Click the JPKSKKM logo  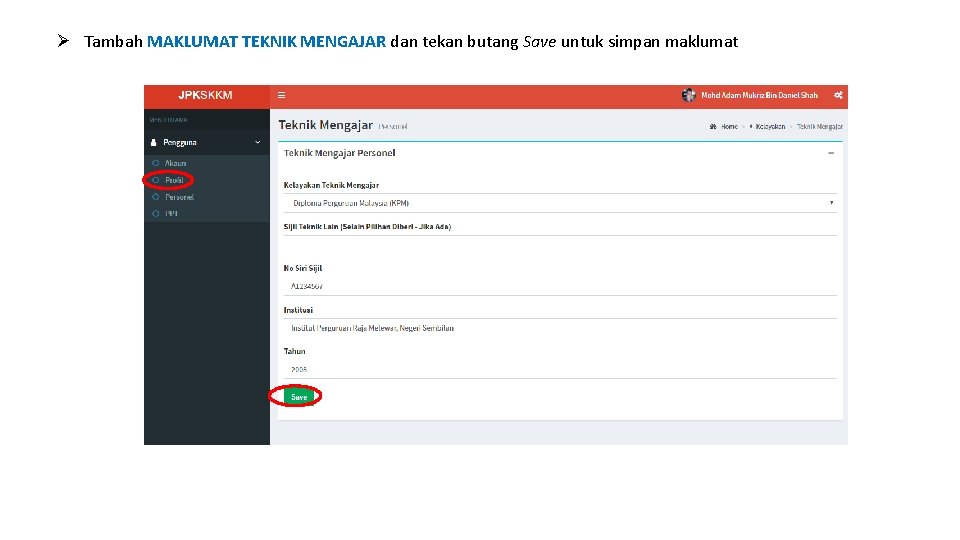point(205,95)
